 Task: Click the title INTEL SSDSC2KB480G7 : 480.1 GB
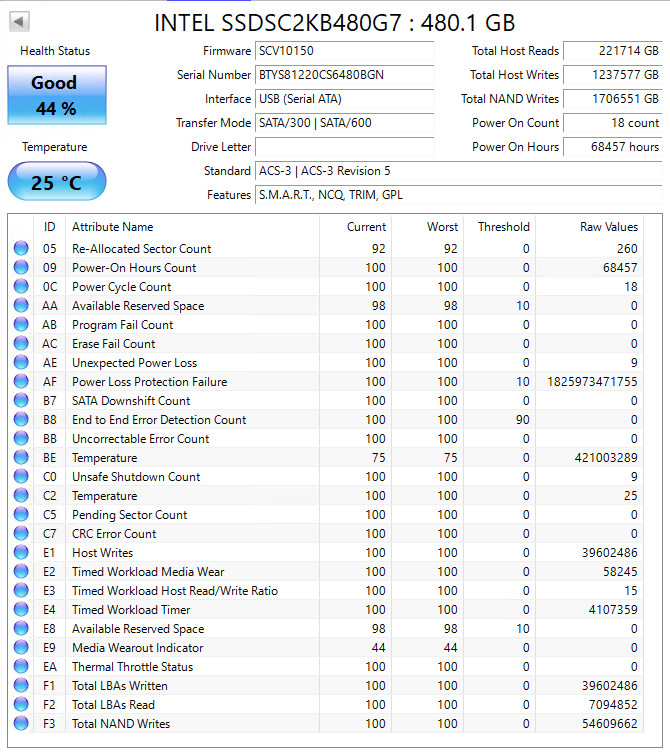[335, 23]
